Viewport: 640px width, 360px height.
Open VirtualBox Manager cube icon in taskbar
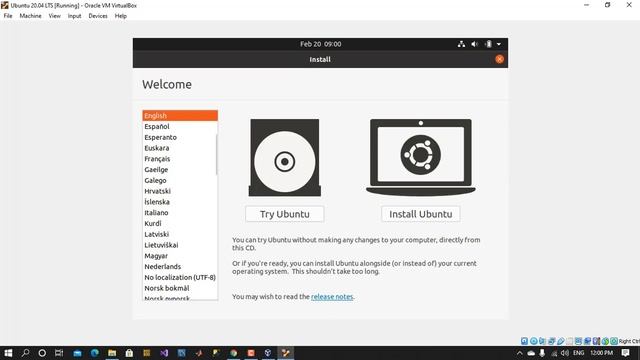point(268,353)
